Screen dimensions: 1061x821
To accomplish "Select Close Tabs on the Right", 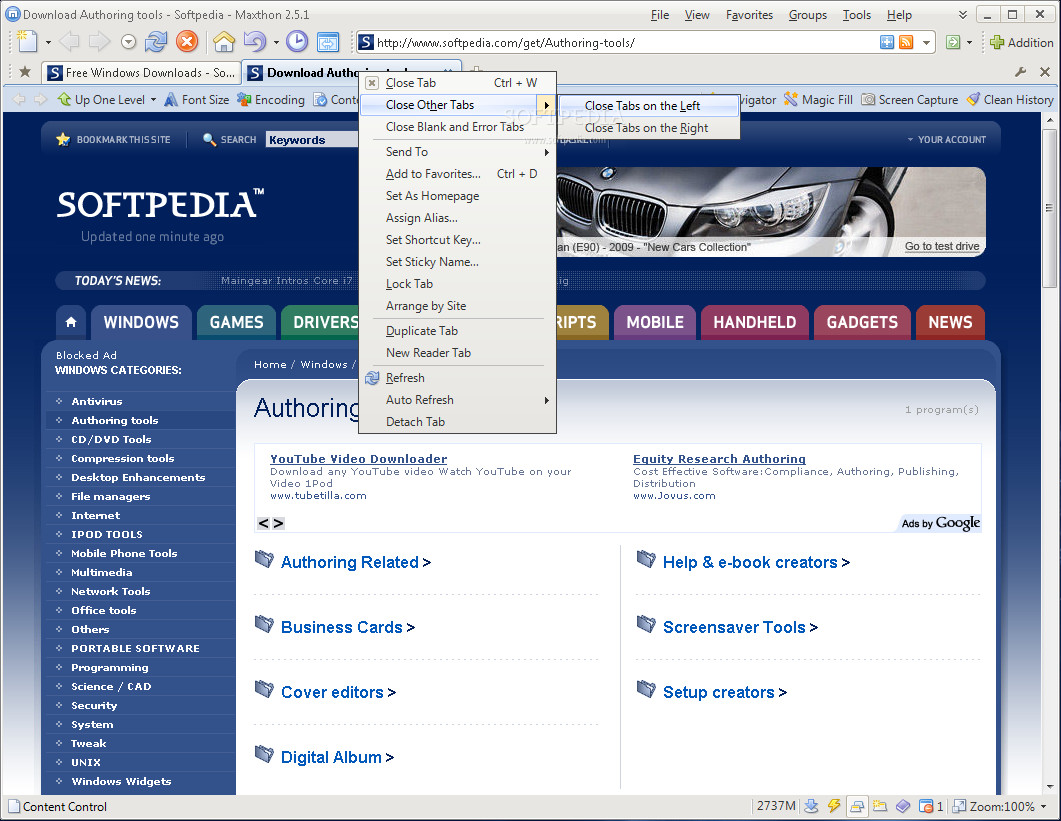I will pyautogui.click(x=649, y=128).
